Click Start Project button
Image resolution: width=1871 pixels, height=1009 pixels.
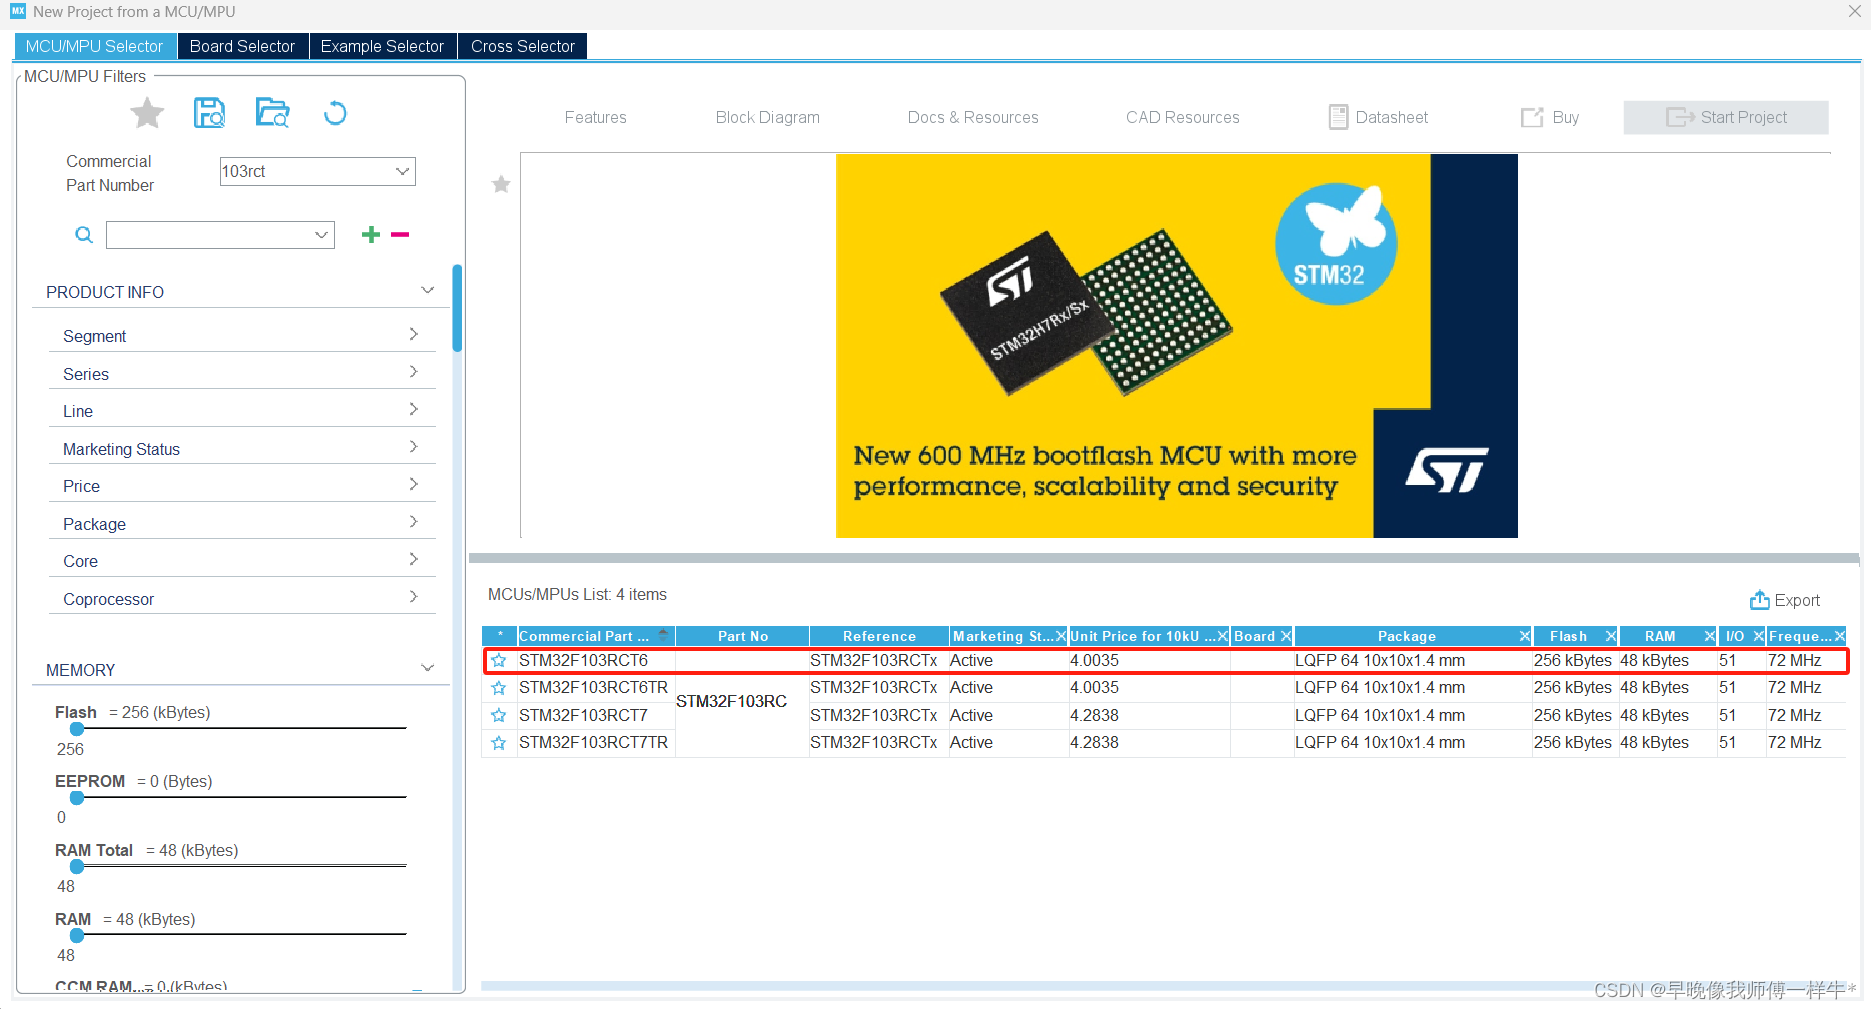[x=1726, y=117]
